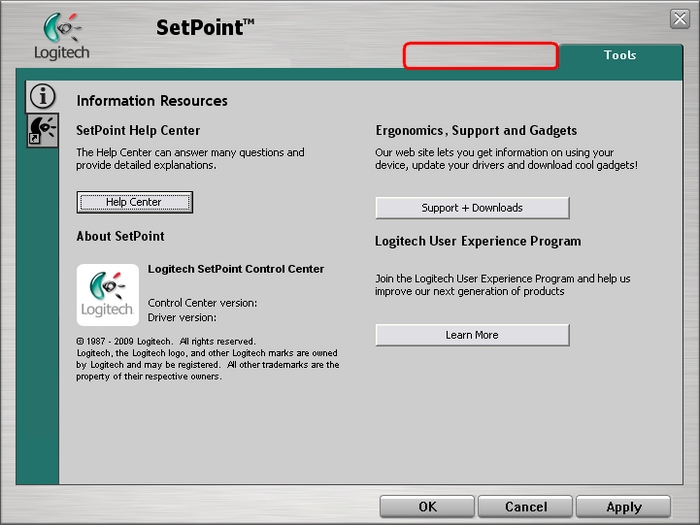
Task: Select the blank tab left of Tools
Action: pos(480,55)
